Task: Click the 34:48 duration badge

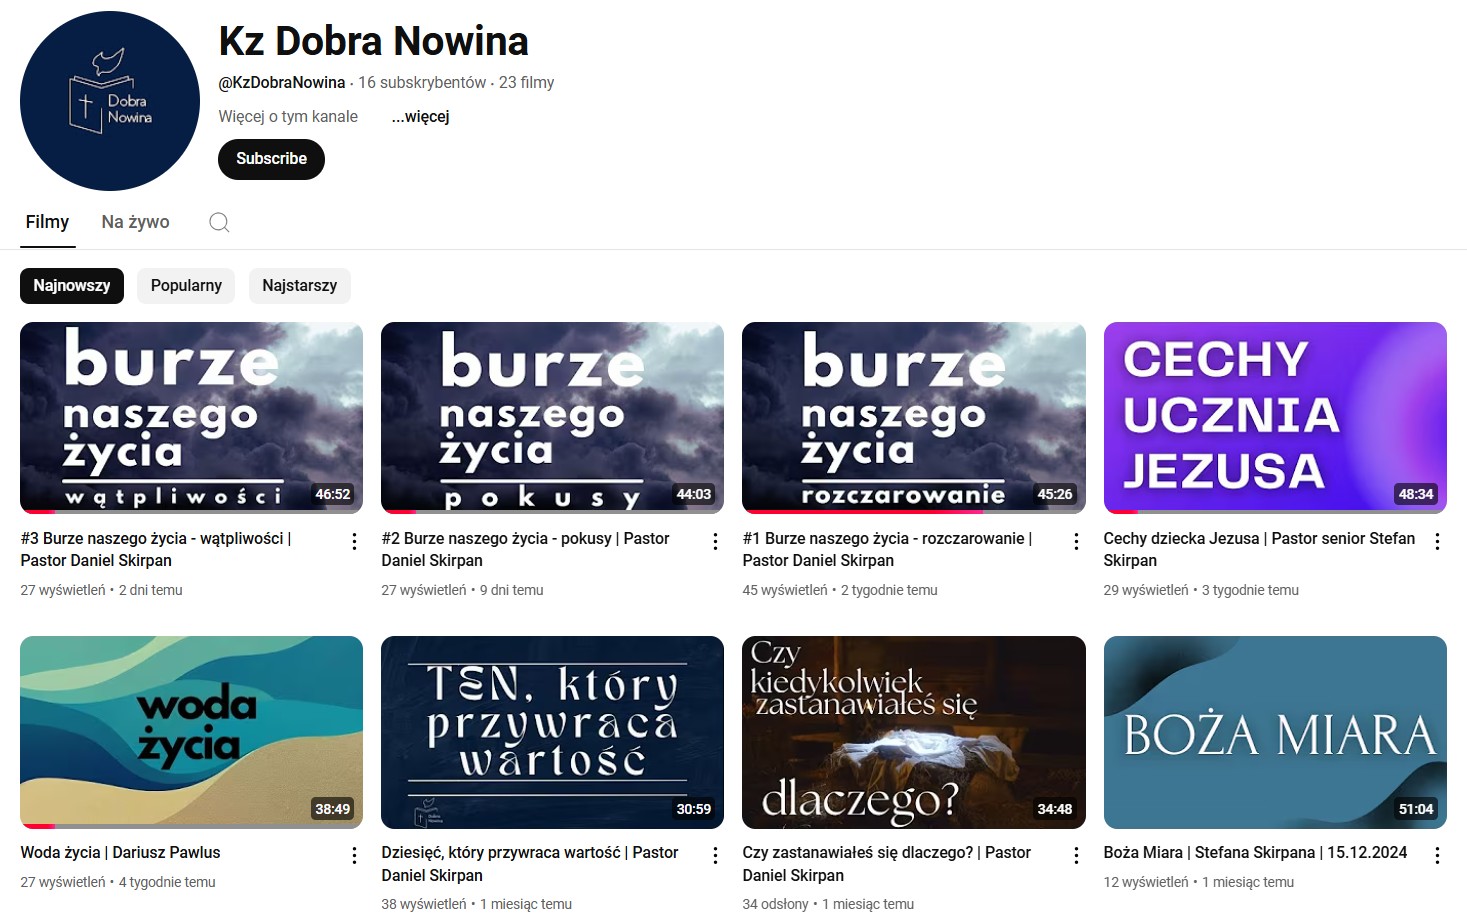Action: pos(1055,809)
